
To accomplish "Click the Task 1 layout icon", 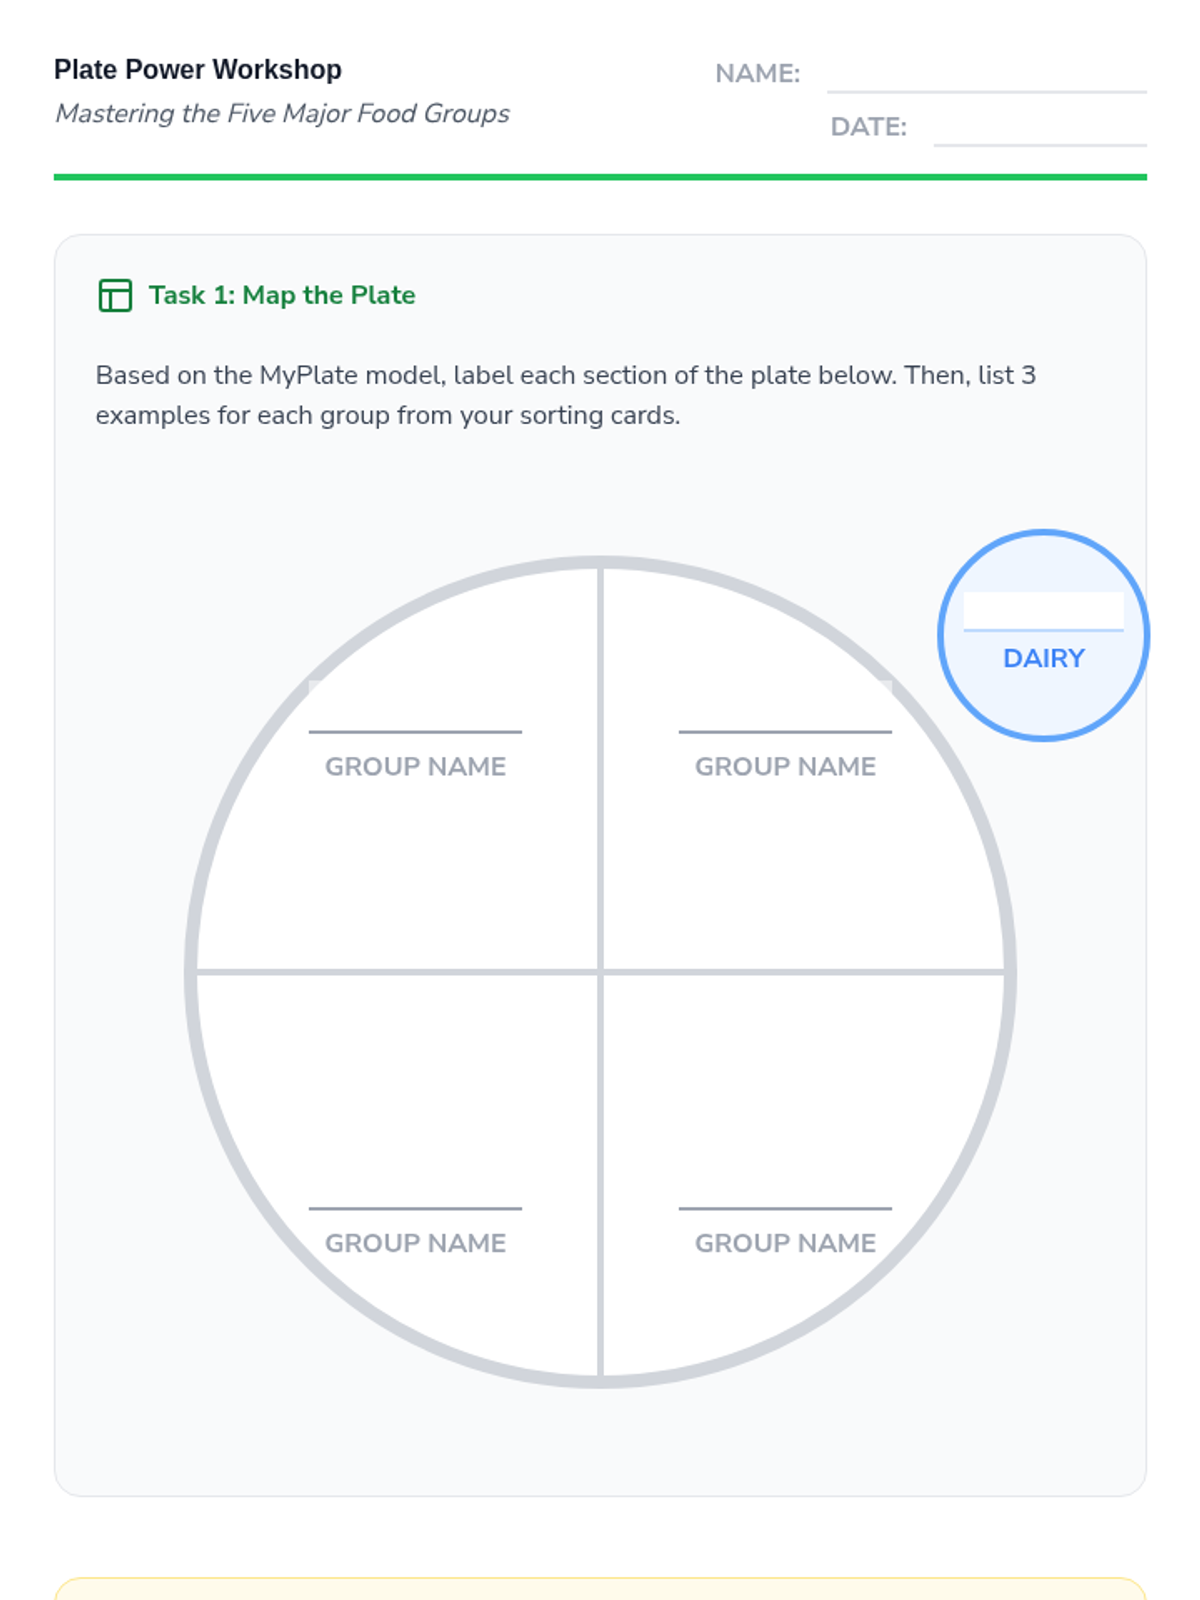I will pos(115,295).
